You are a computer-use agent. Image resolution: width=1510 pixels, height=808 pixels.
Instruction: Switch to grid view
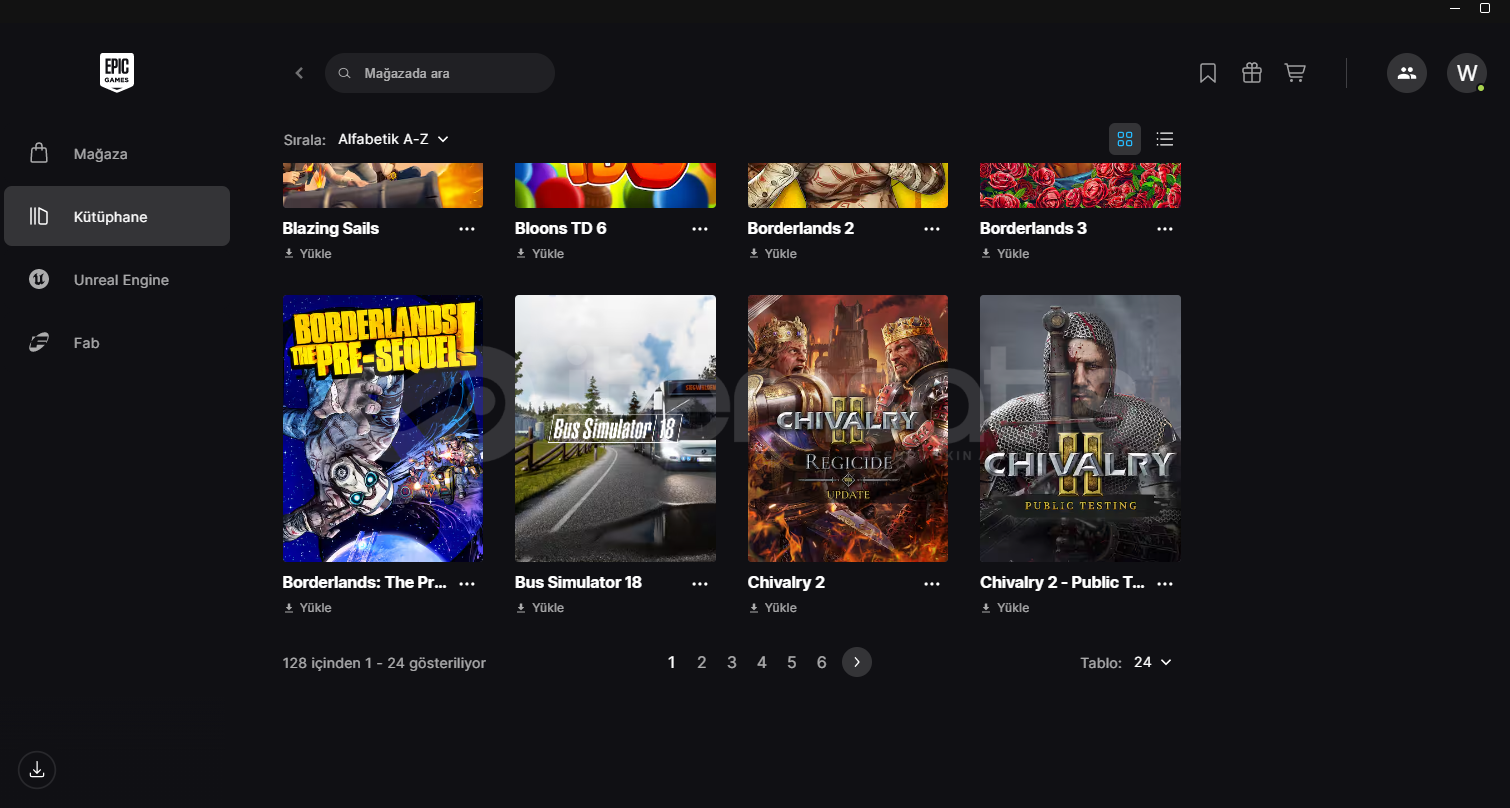coord(1125,139)
